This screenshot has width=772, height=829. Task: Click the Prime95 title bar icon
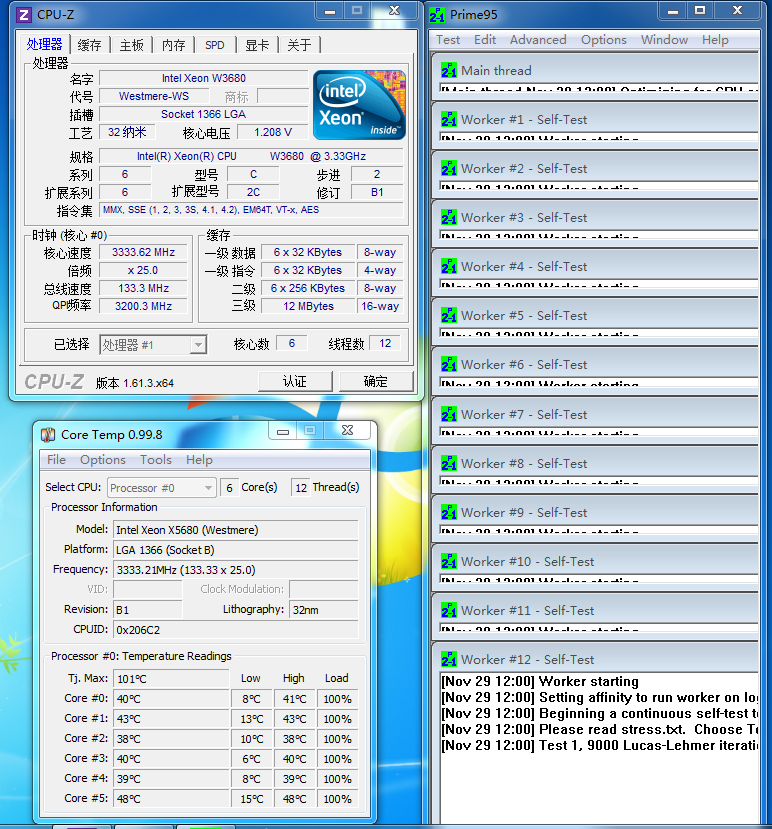pos(437,15)
